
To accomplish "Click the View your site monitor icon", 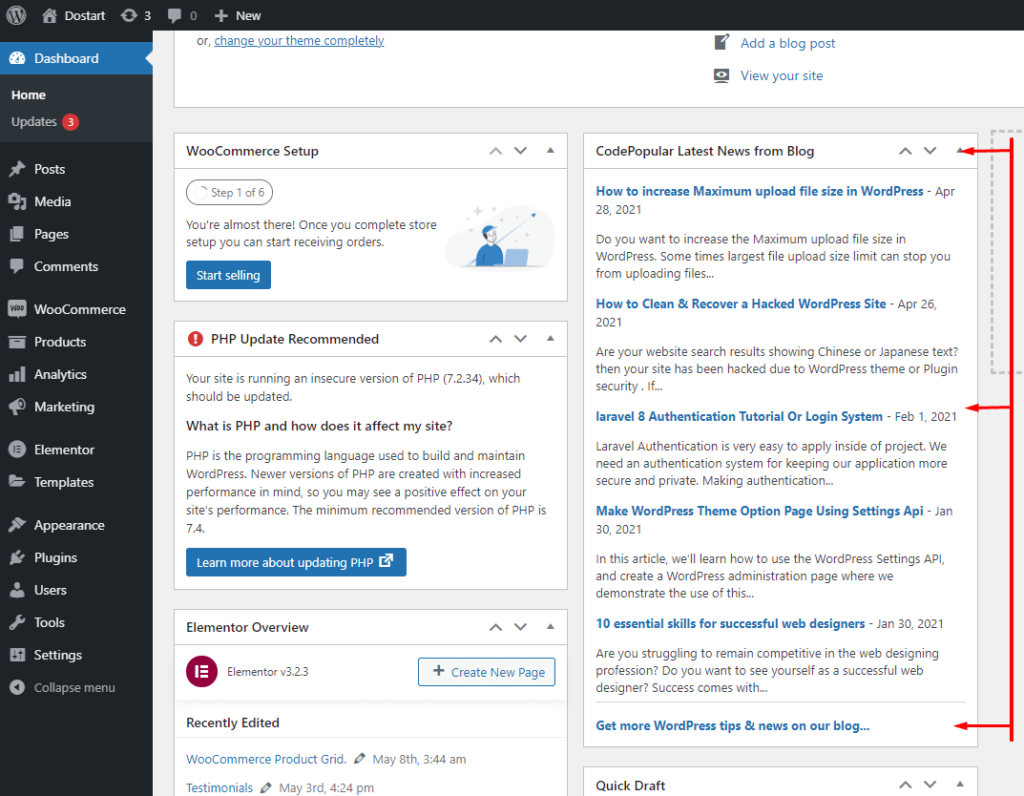I will point(722,76).
